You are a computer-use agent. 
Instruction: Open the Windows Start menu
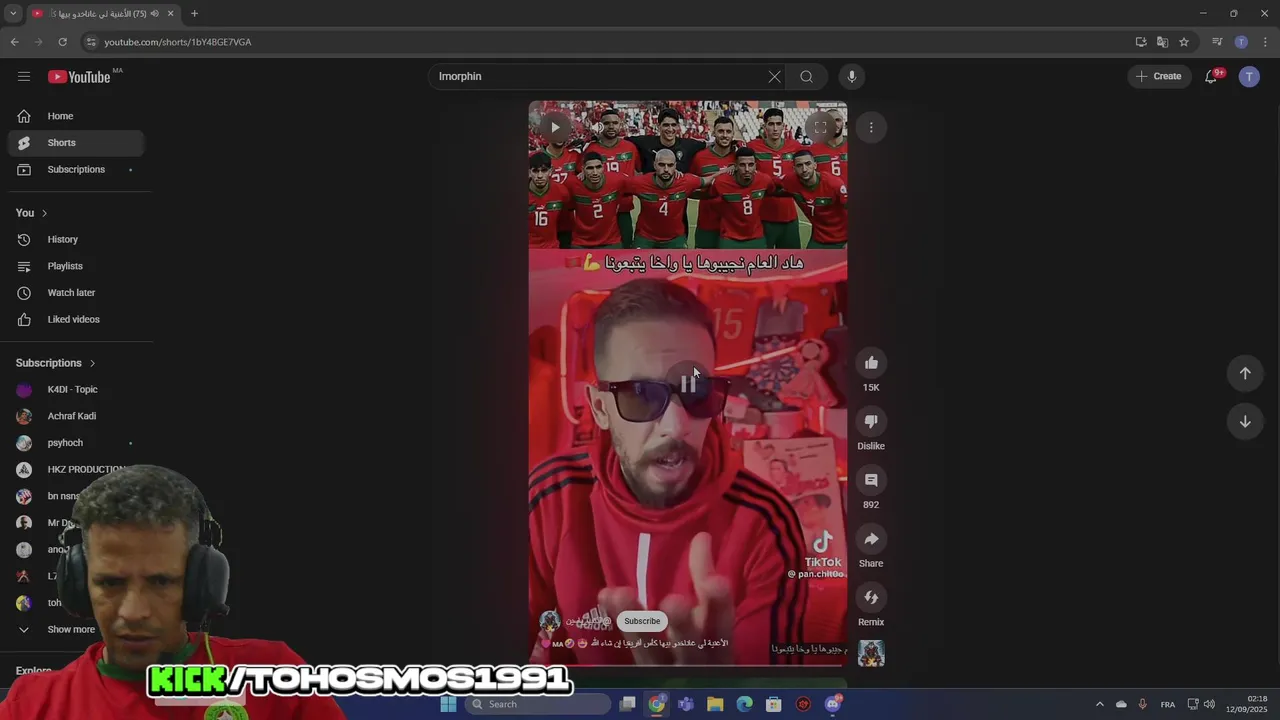pyautogui.click(x=448, y=704)
